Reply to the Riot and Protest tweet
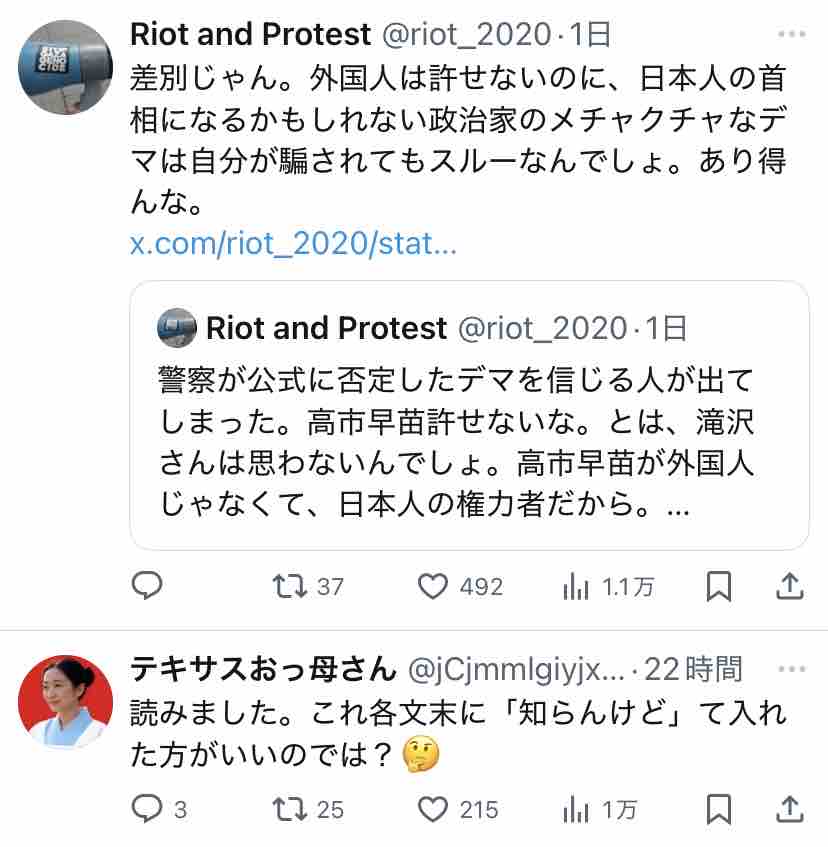828x847 pixels. [147, 586]
